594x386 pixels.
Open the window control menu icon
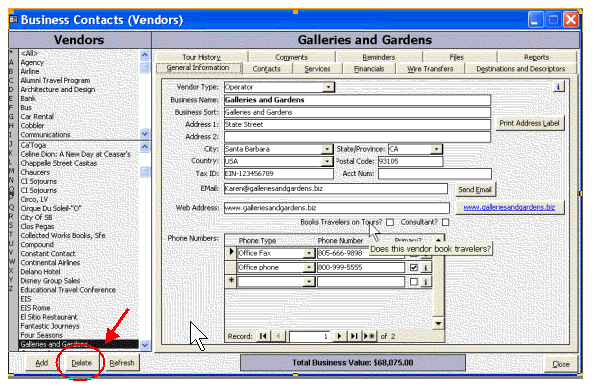coord(13,19)
